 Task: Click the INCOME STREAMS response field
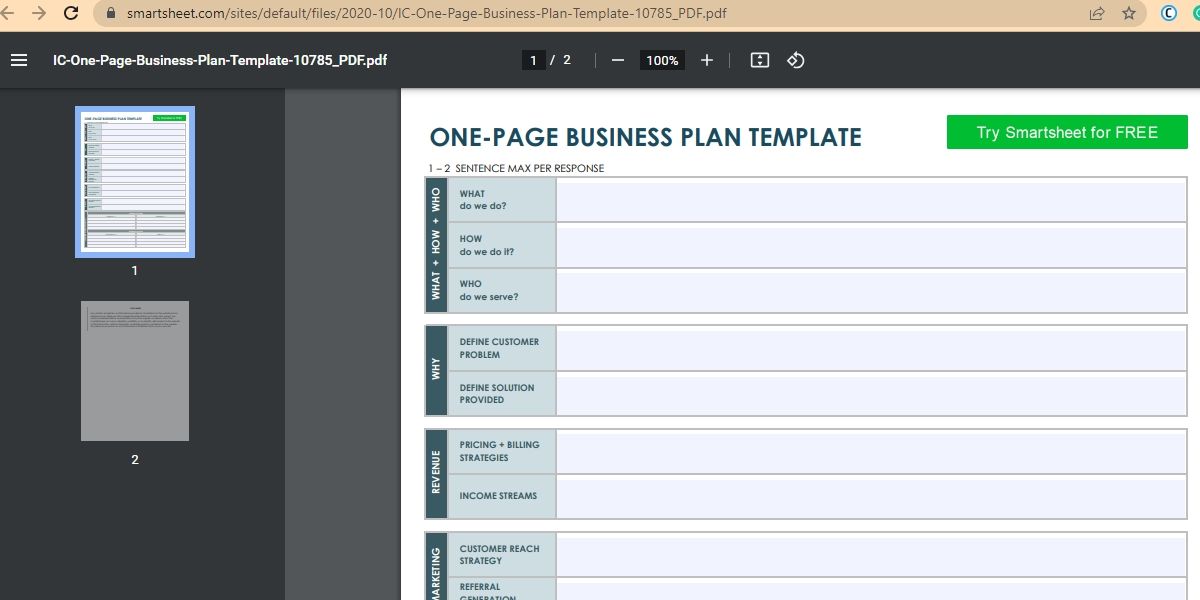[x=871, y=496]
